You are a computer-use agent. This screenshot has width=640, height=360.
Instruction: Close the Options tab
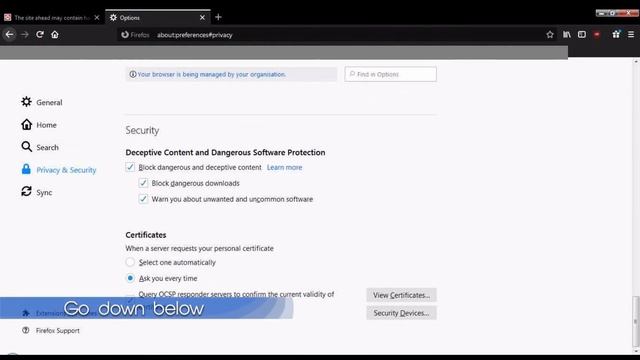202,18
